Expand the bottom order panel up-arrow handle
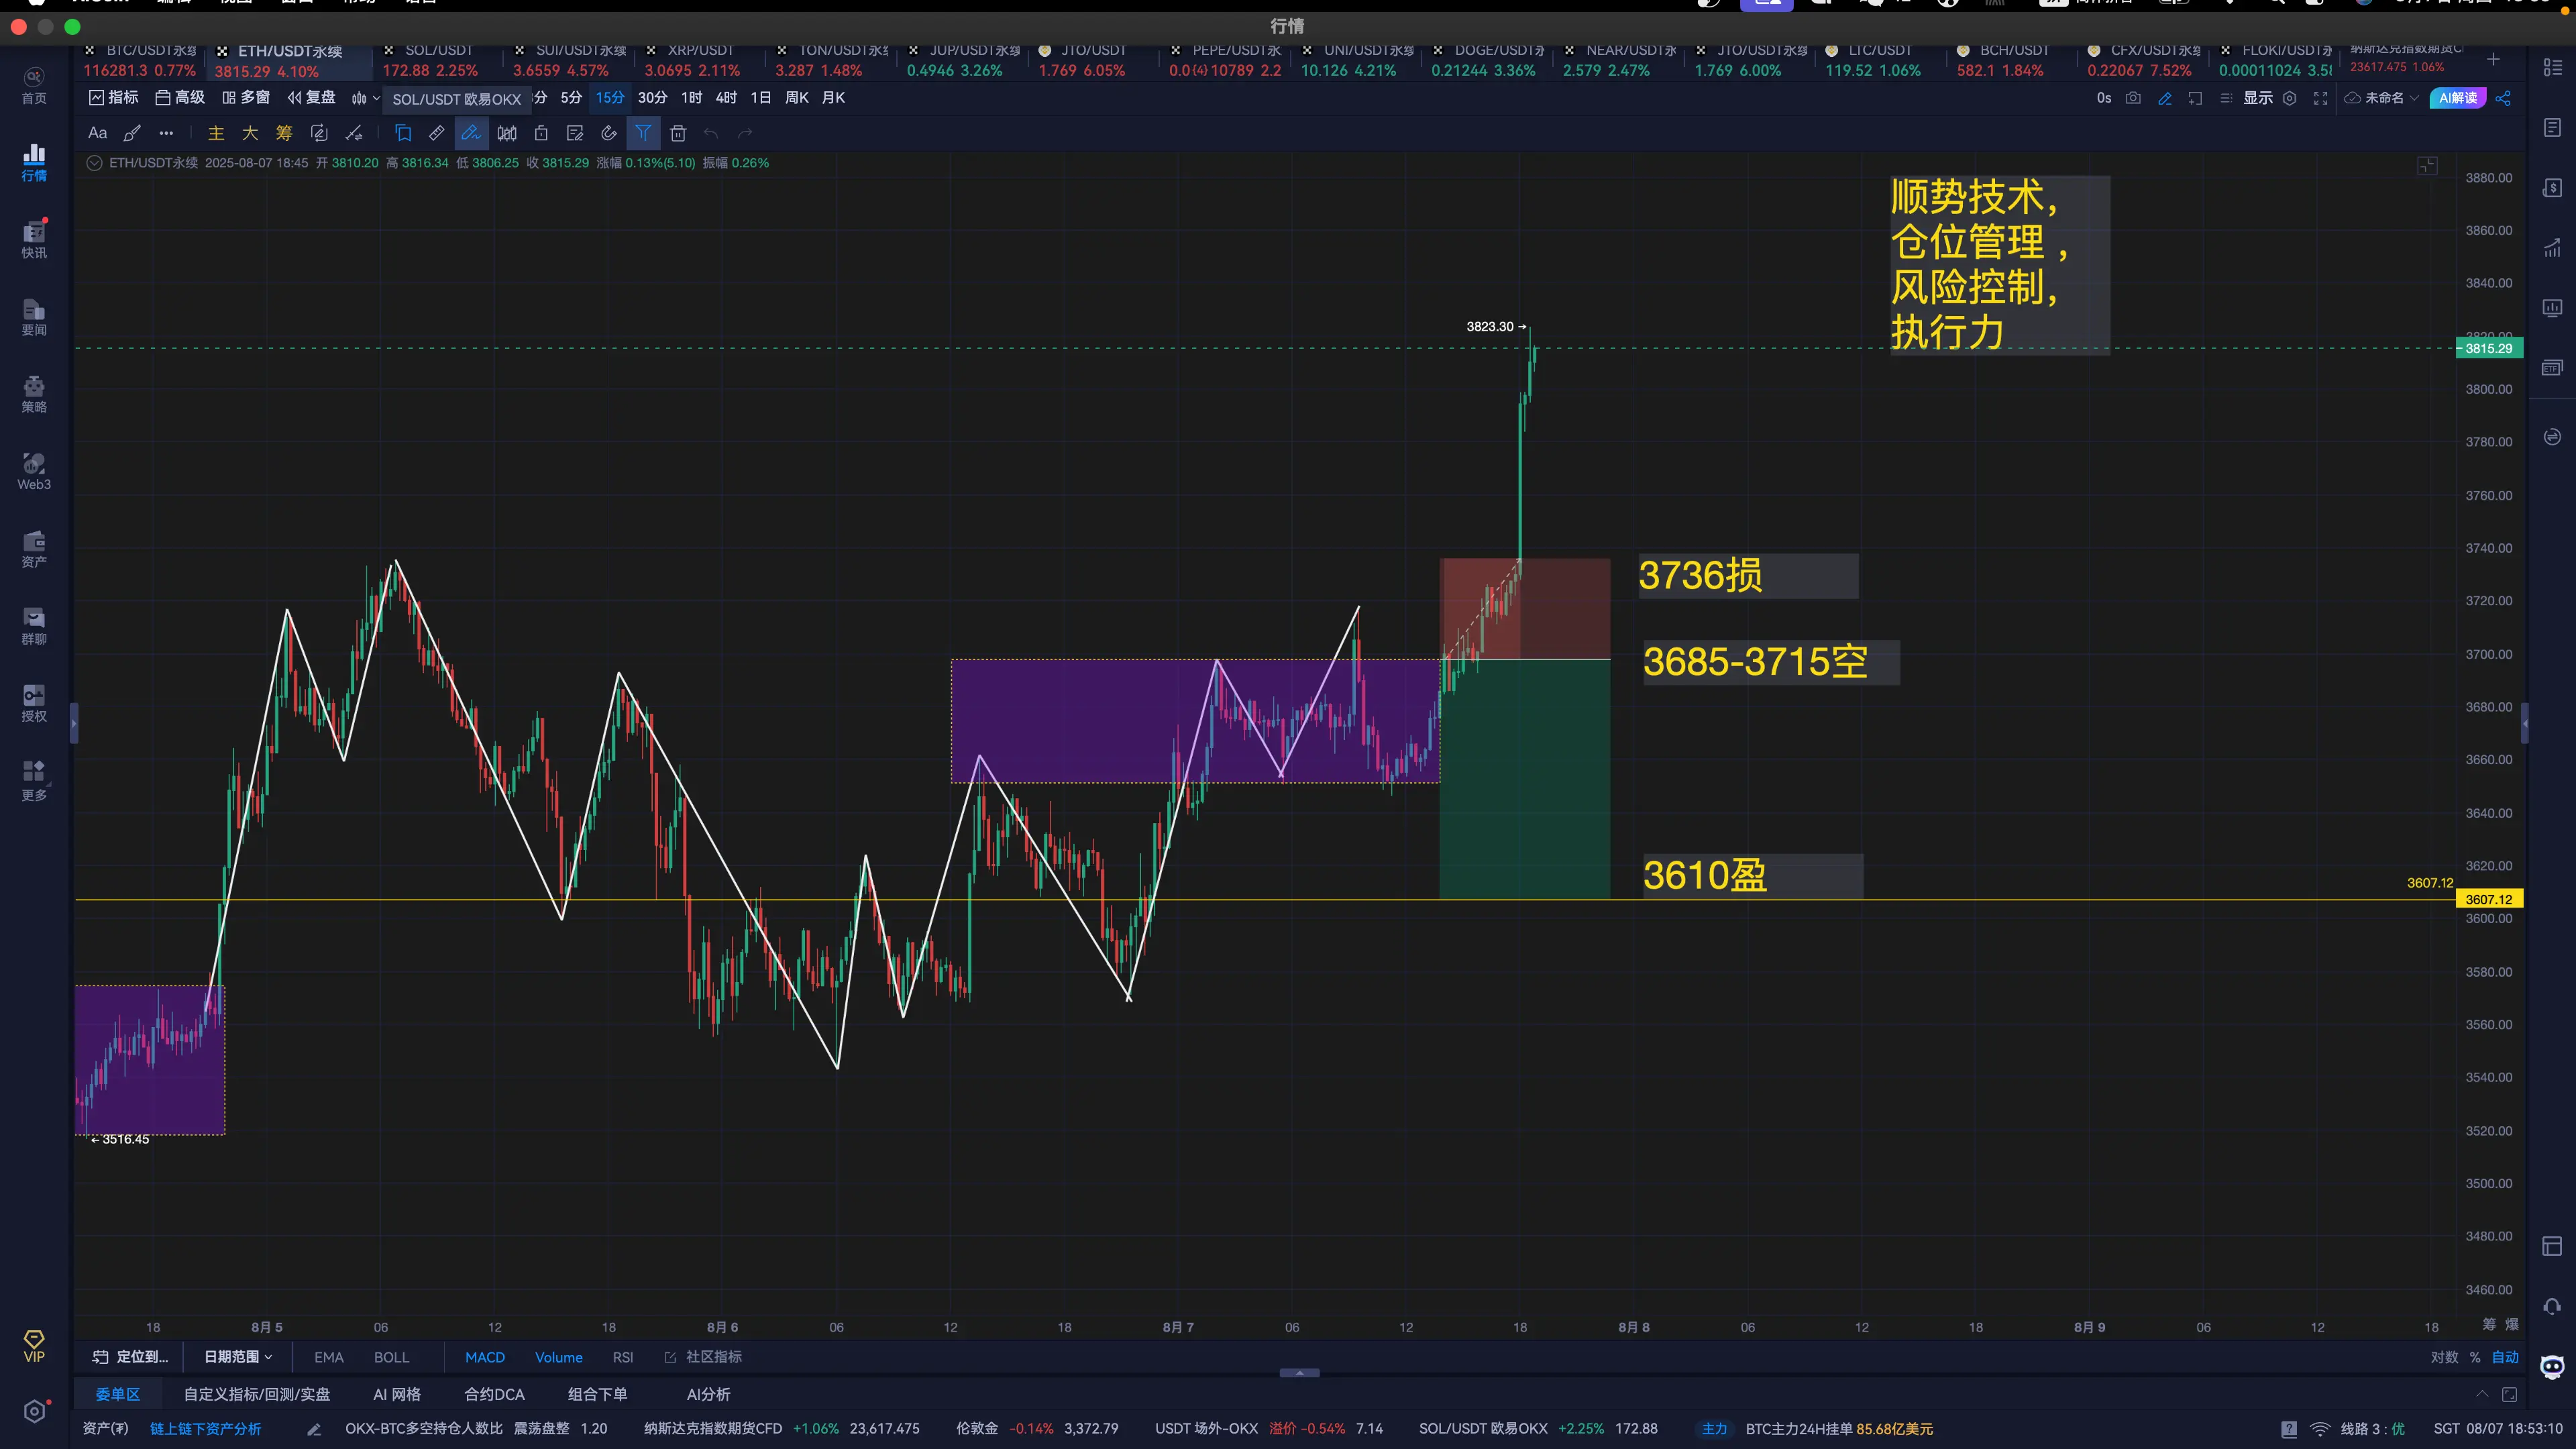The image size is (2576, 1449). tap(1299, 1373)
